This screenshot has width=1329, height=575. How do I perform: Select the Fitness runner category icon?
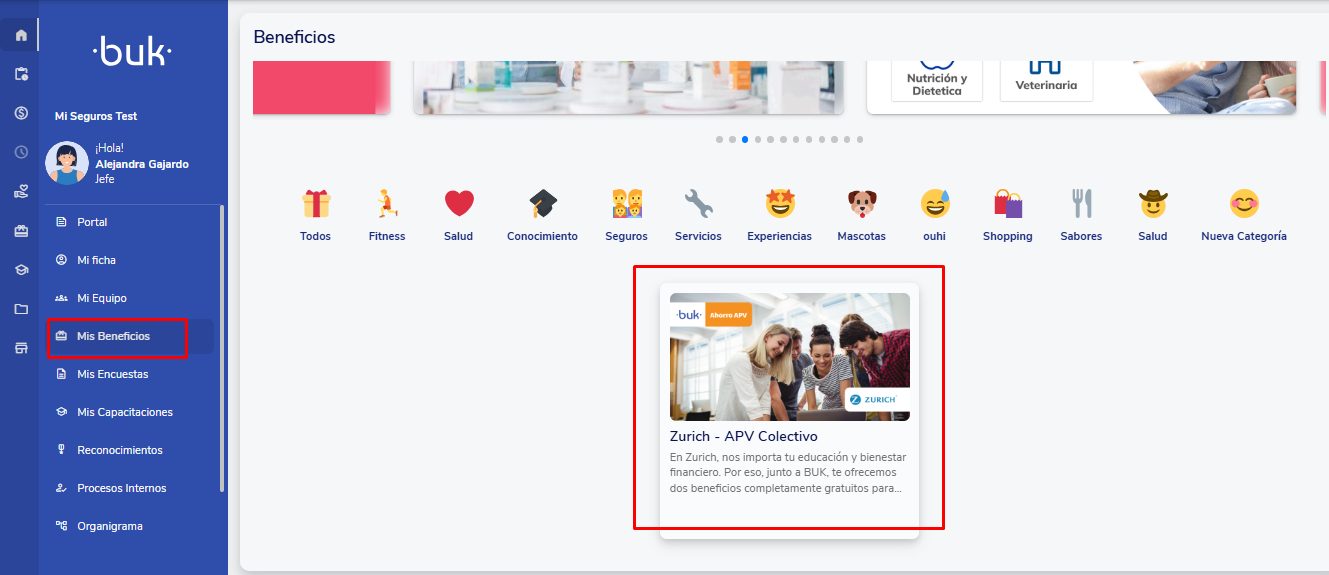(386, 204)
